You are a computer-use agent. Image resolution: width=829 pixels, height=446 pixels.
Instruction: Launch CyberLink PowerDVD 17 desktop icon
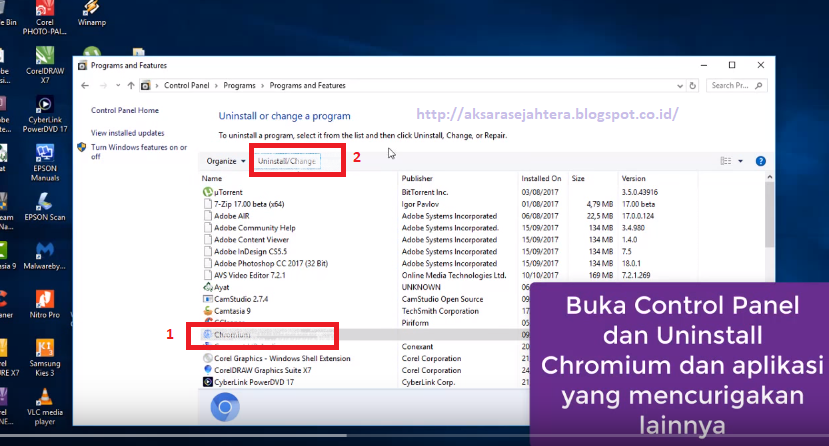point(45,114)
